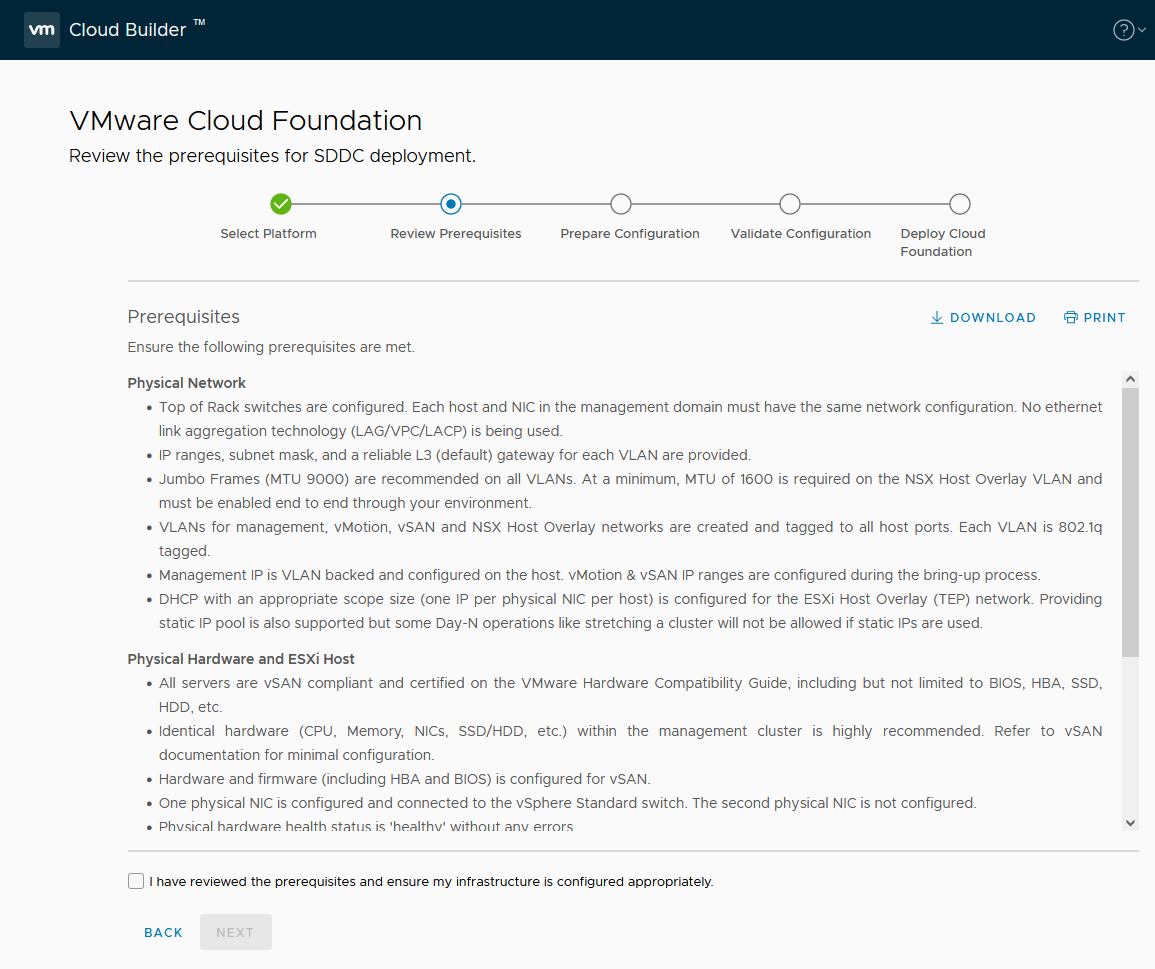Screen dimensions: 1155x969
Task: Expand the help dropdown chevron in top bar
Action: click(1139, 30)
